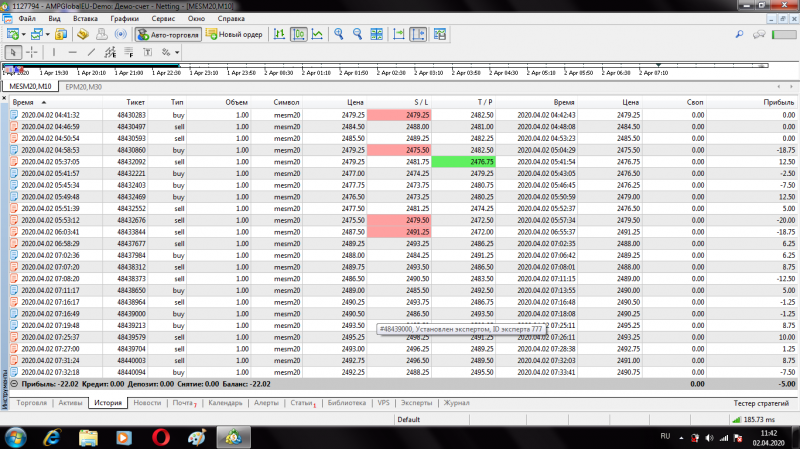Open the Эксперты tab
Image resolution: width=800 pixels, height=449 pixels.
tap(416, 403)
